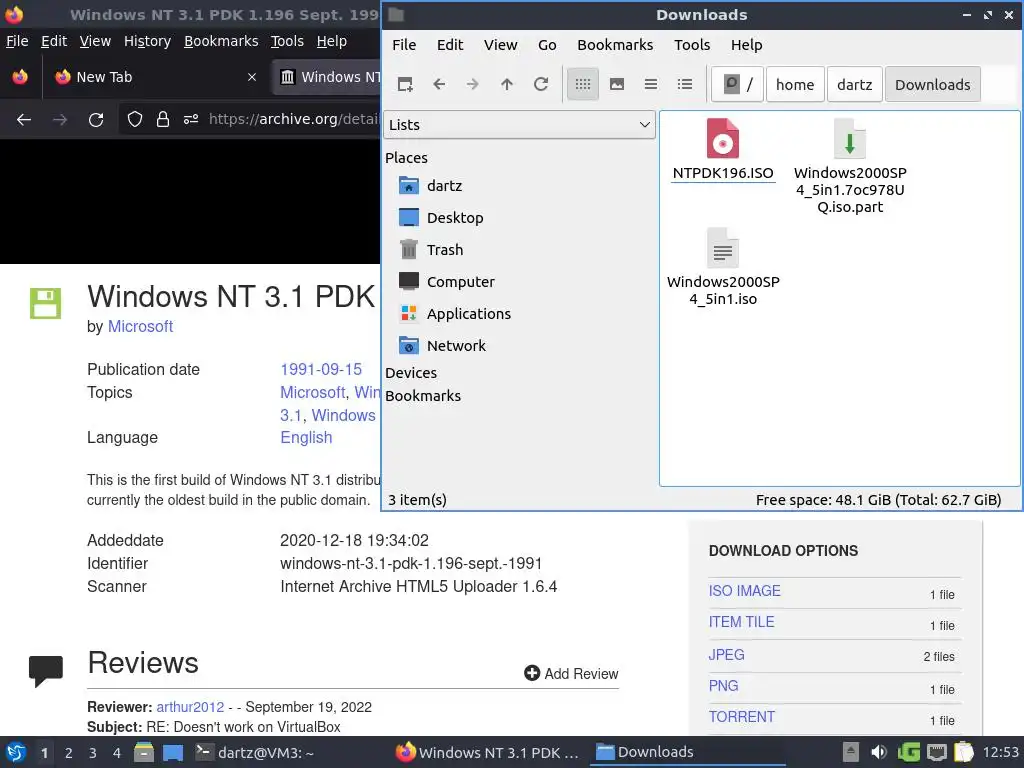This screenshot has height=768, width=1024.
Task: Open Go menu in Downloads window
Action: [x=547, y=45]
